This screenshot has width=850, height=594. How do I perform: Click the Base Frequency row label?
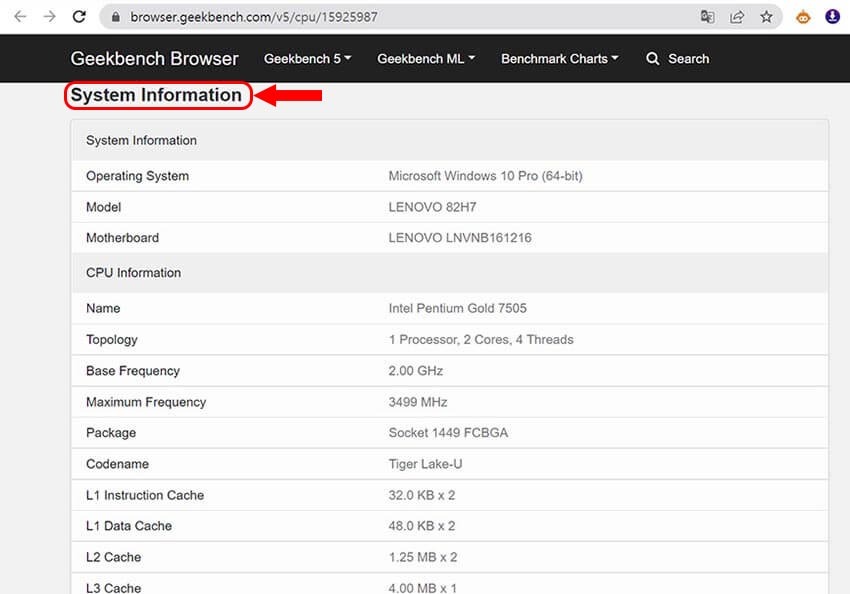[x=133, y=371]
